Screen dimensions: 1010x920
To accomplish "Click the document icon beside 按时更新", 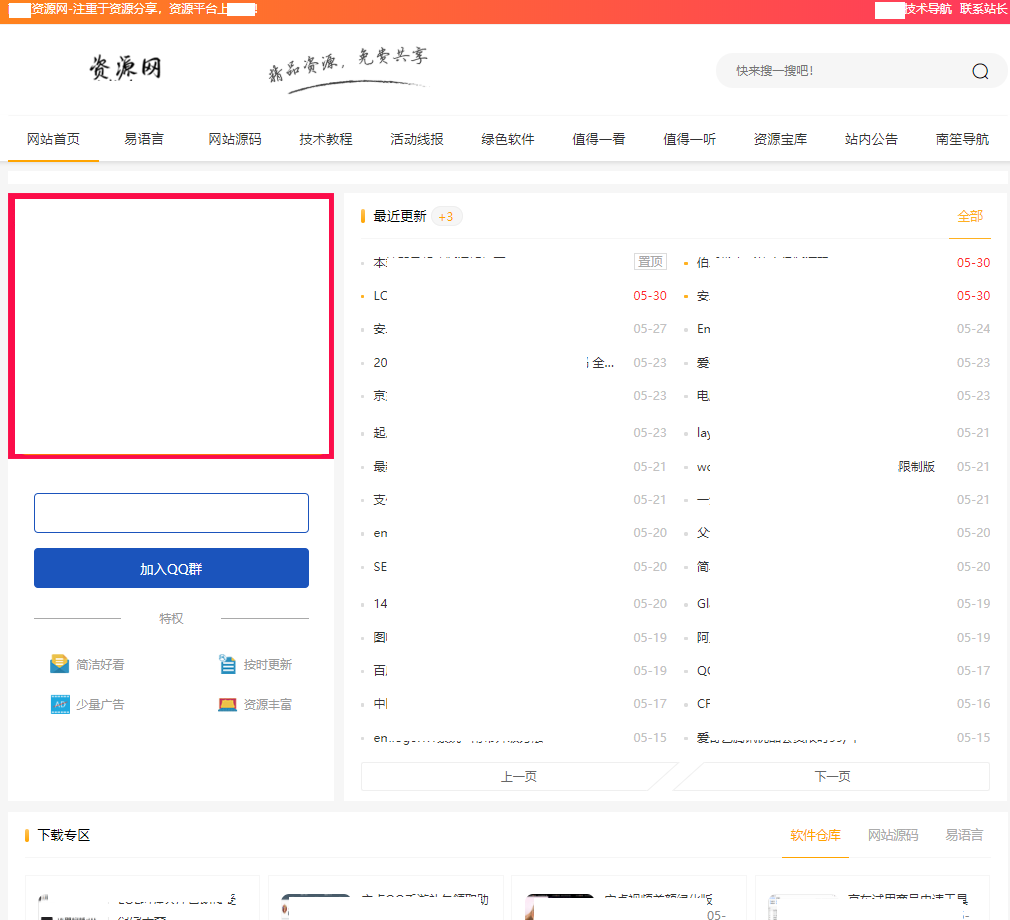I will (x=226, y=663).
